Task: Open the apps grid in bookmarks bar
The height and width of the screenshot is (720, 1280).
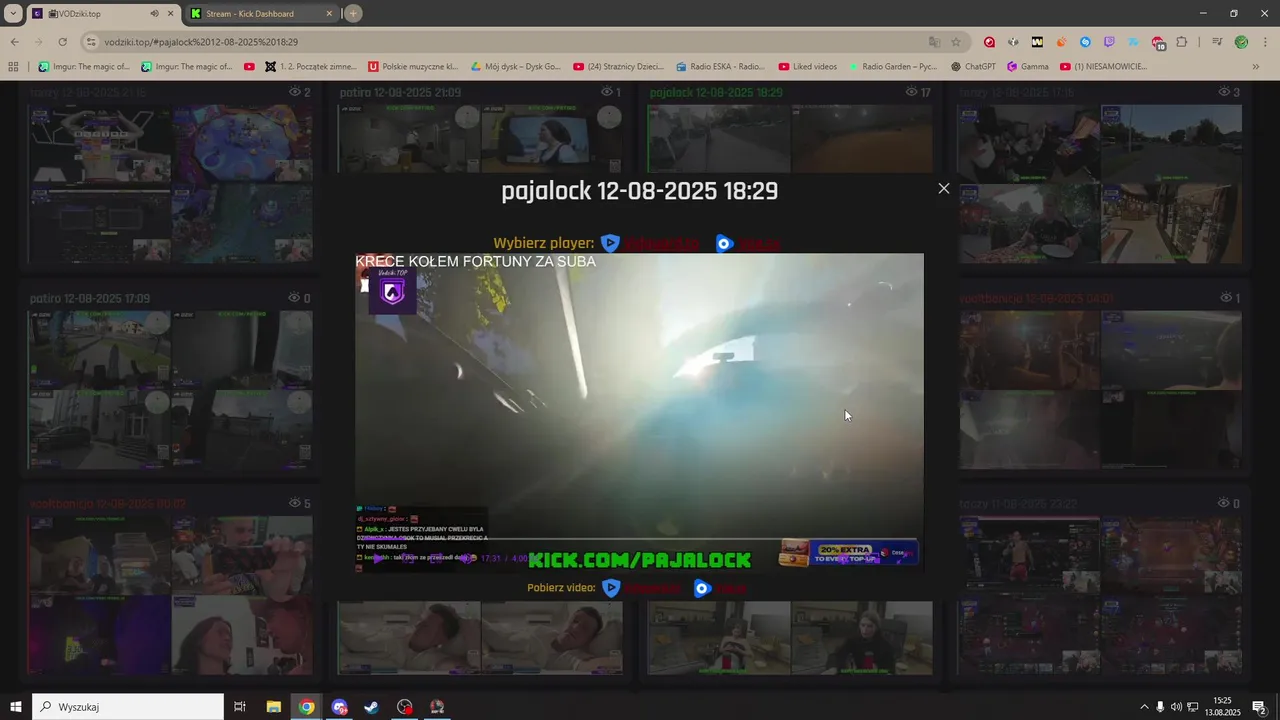Action: point(13,67)
